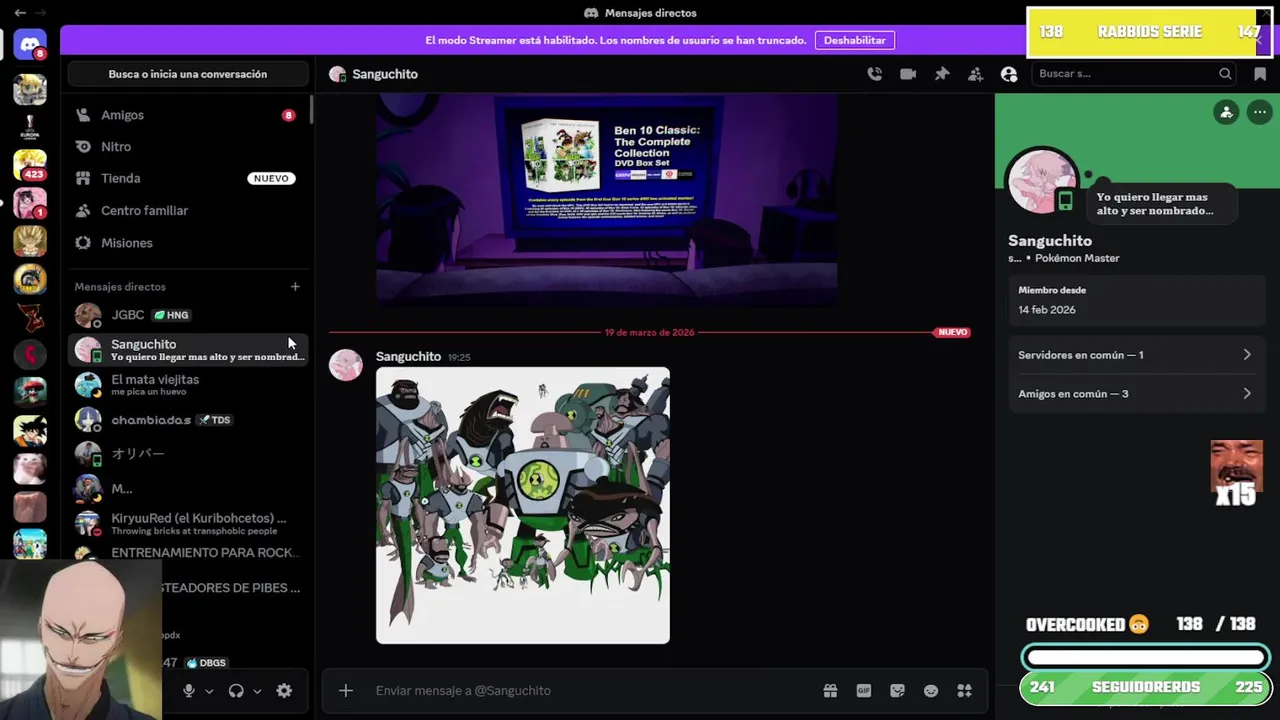Expand Servidores en común list
1280x720 pixels.
(1135, 355)
